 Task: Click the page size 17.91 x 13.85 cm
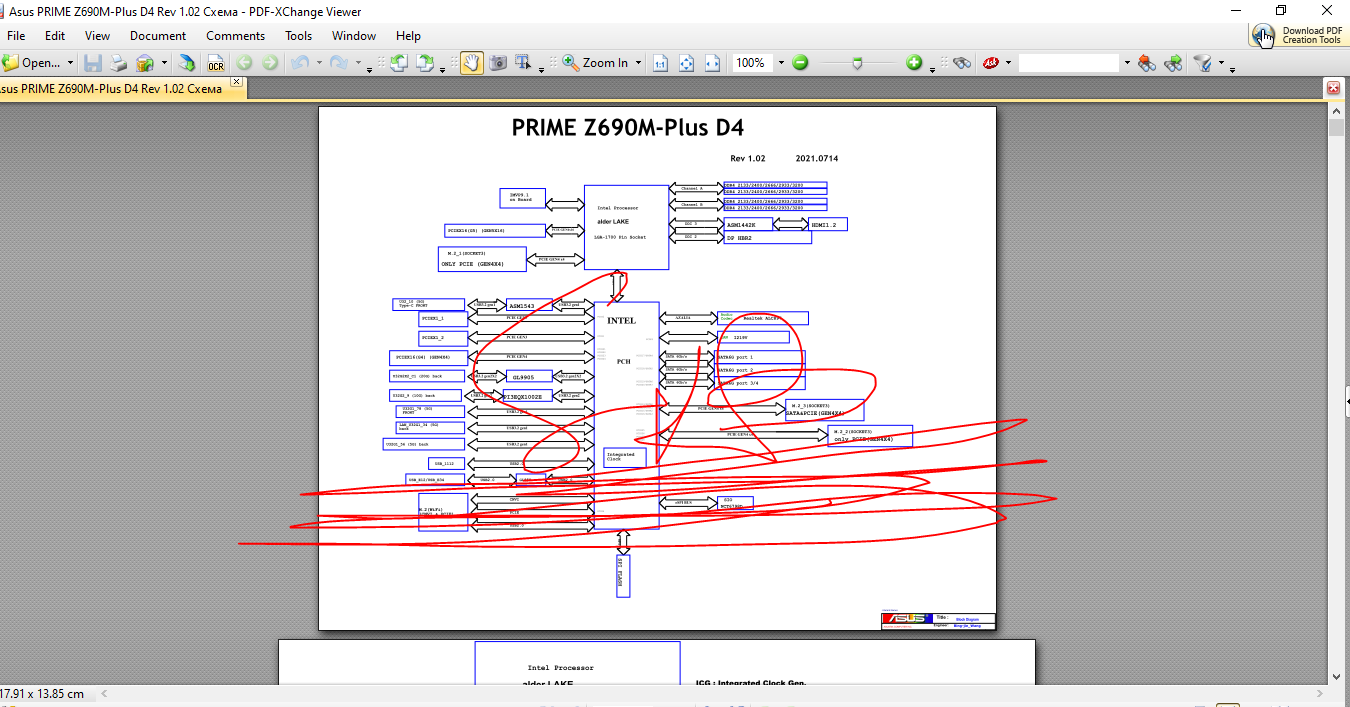[42, 694]
